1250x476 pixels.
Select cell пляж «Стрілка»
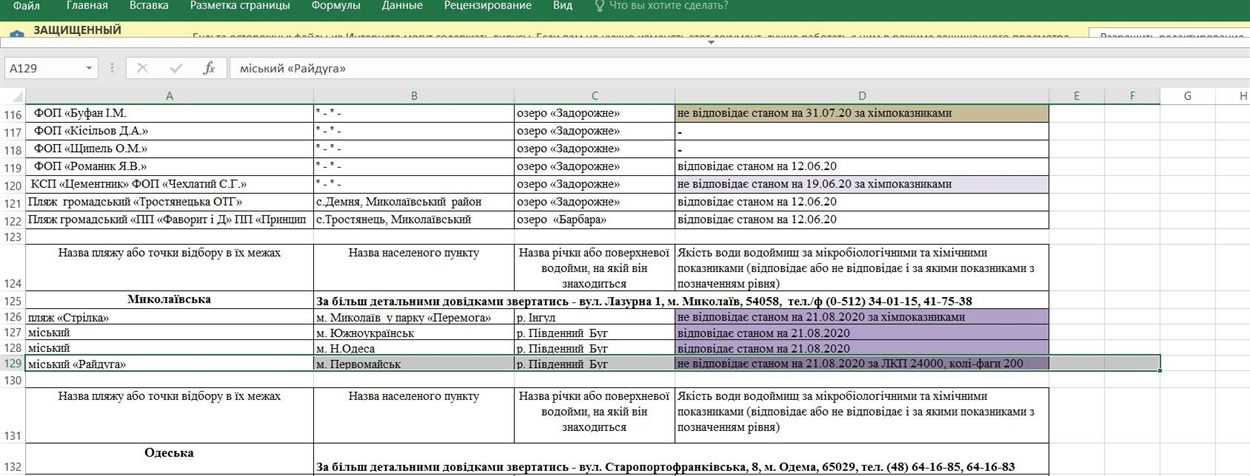point(169,317)
